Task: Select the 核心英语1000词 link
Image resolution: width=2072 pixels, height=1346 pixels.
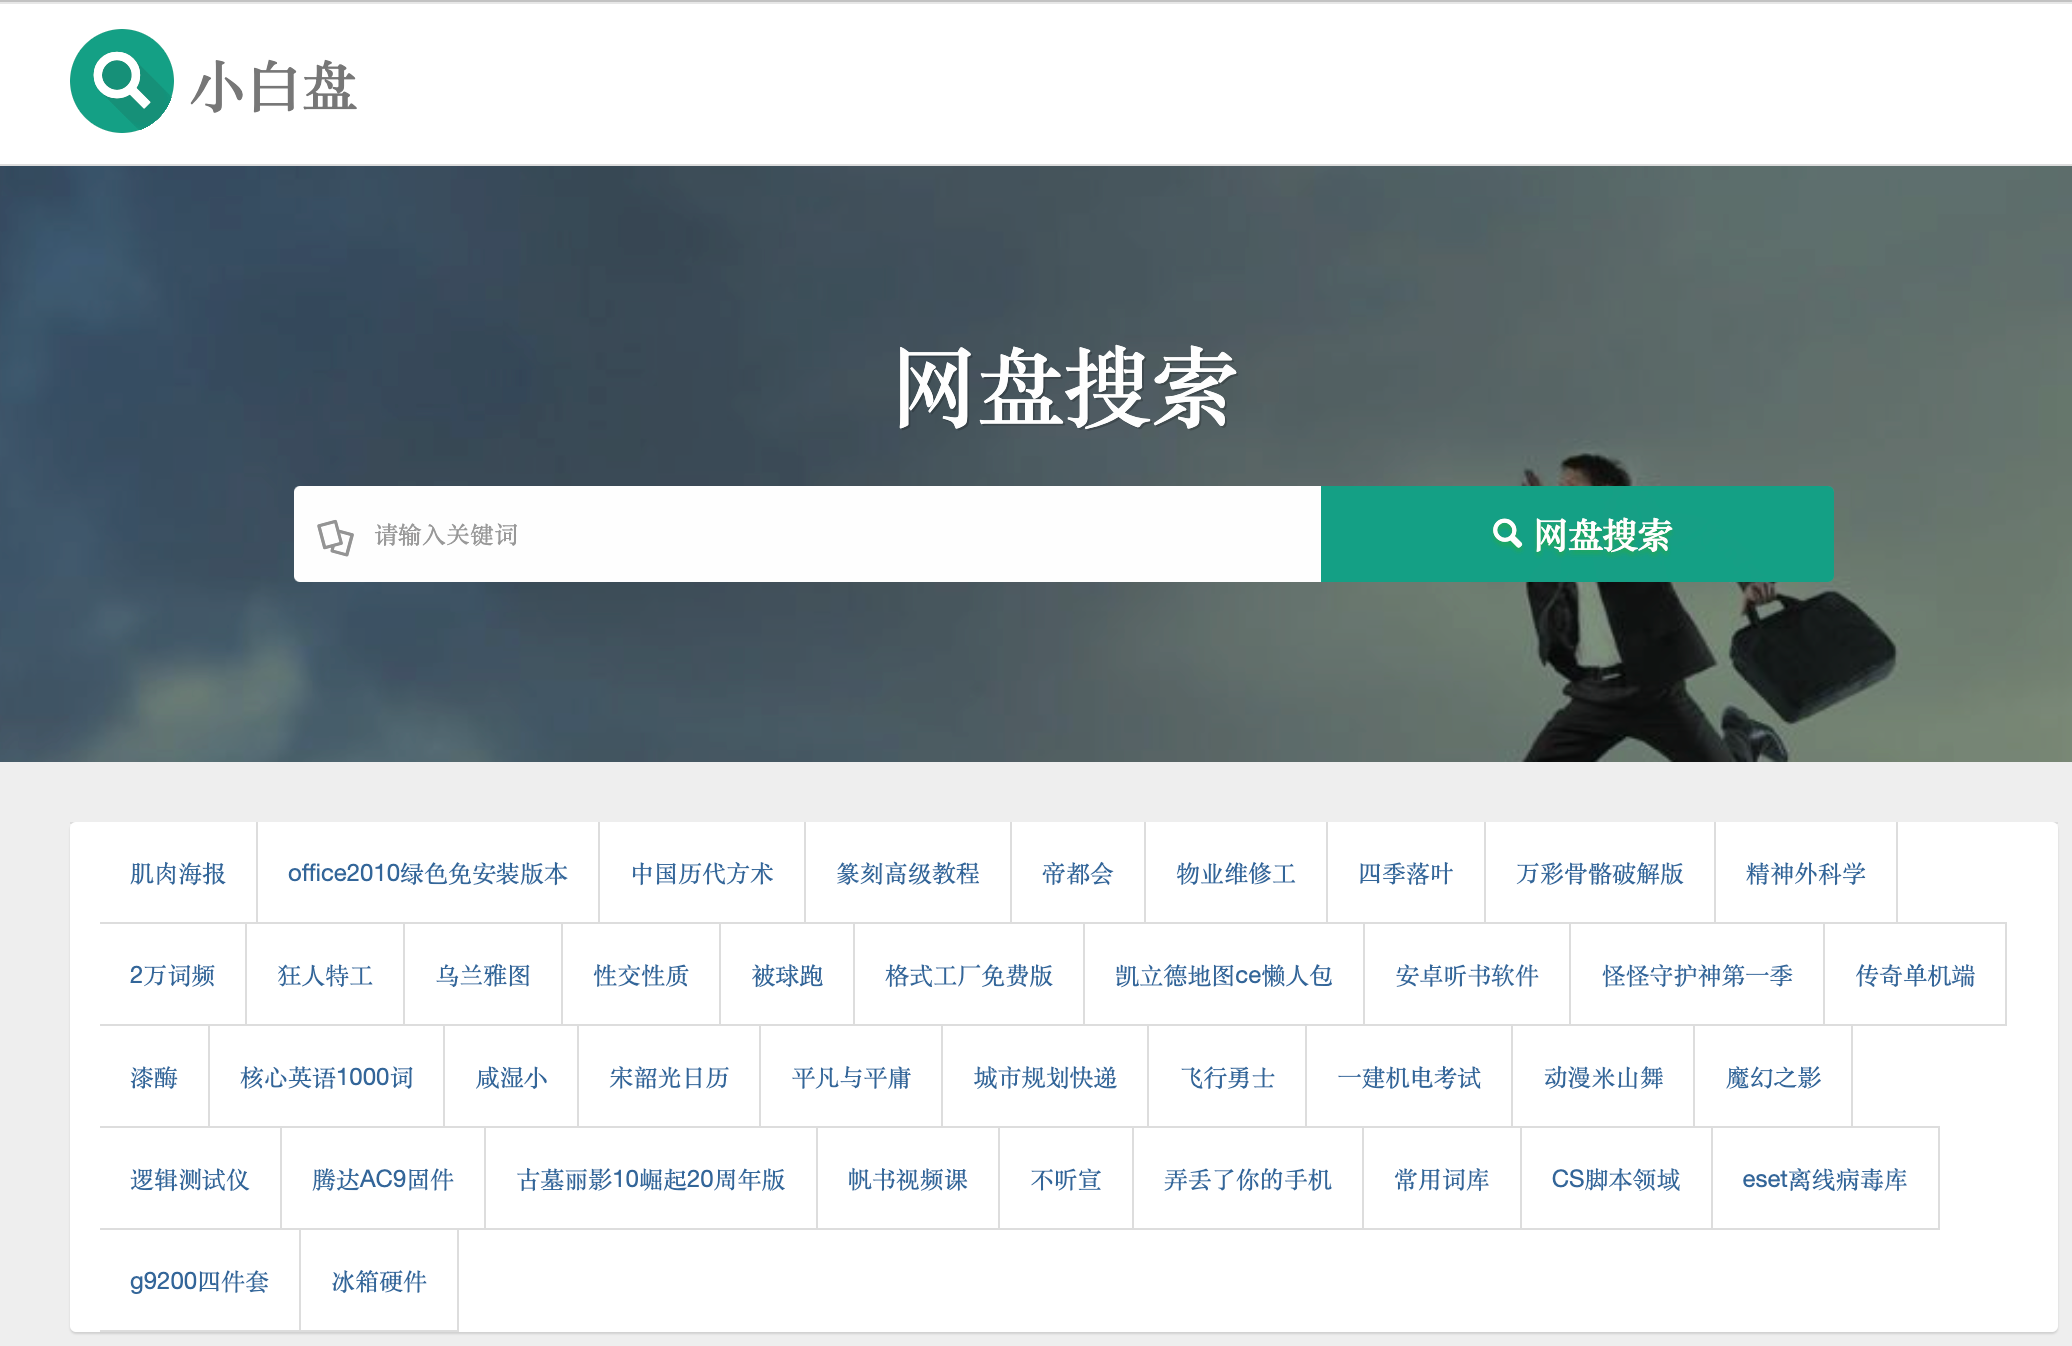Action: [326, 1077]
